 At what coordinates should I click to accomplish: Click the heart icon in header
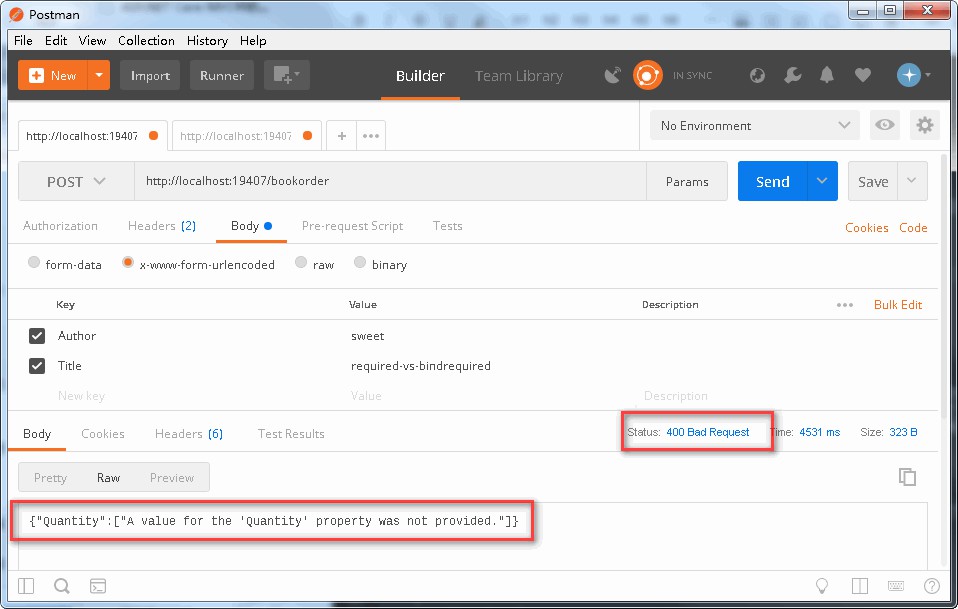point(862,75)
